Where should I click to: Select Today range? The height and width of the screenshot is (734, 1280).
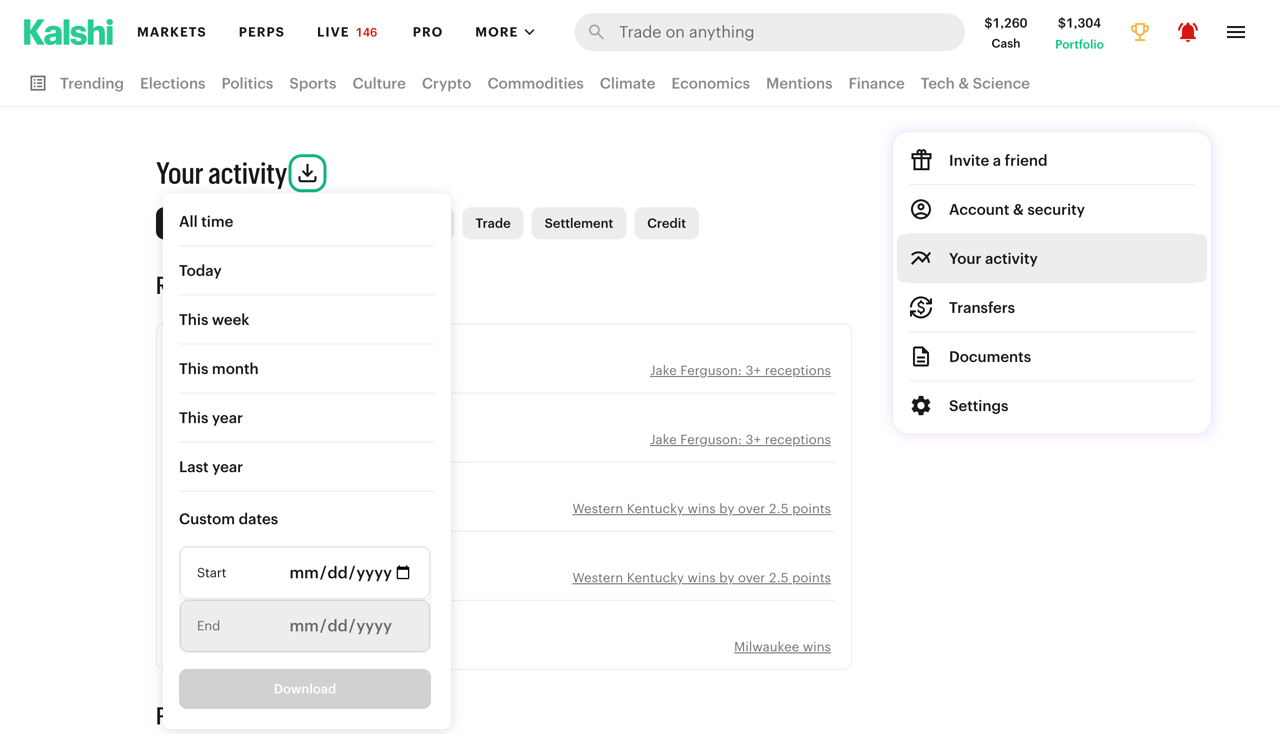[307, 271]
